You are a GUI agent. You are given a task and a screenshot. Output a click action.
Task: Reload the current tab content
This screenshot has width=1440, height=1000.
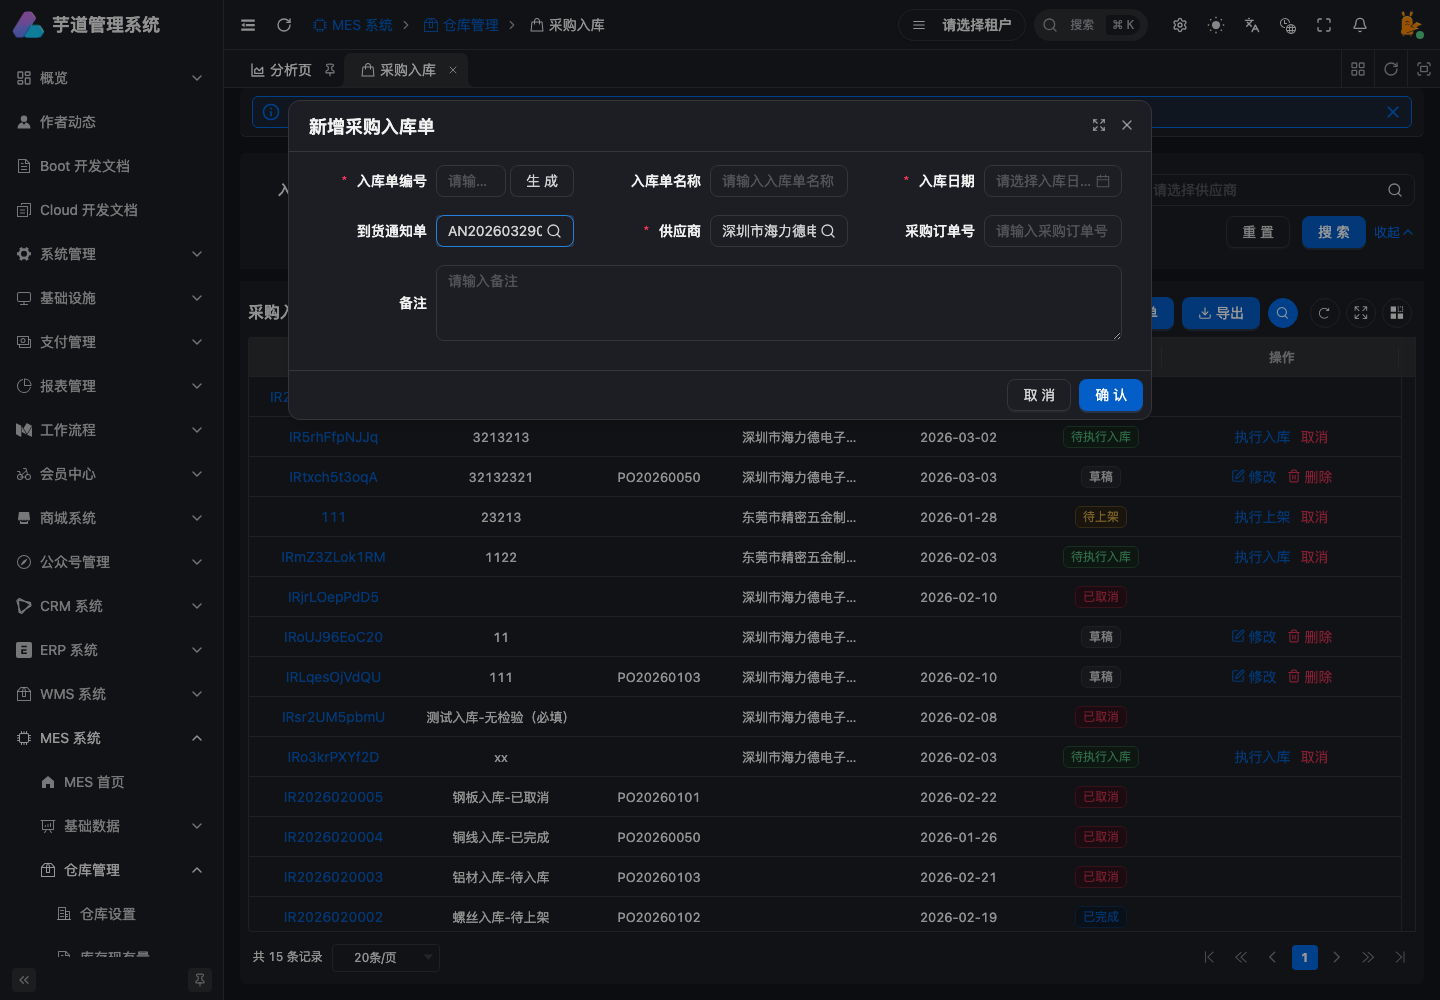coord(1391,69)
